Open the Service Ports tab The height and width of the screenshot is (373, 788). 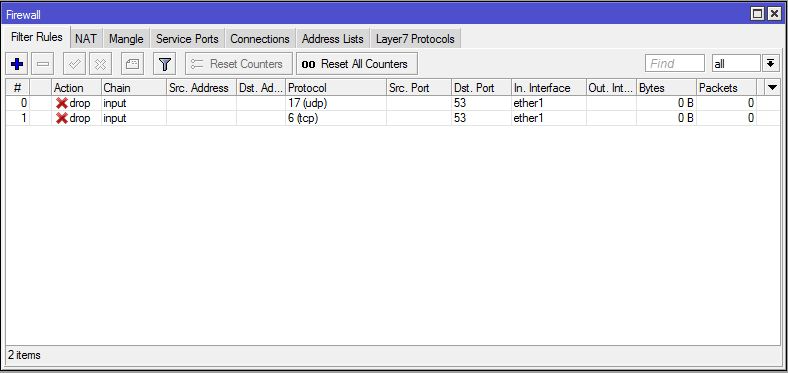[187, 39]
